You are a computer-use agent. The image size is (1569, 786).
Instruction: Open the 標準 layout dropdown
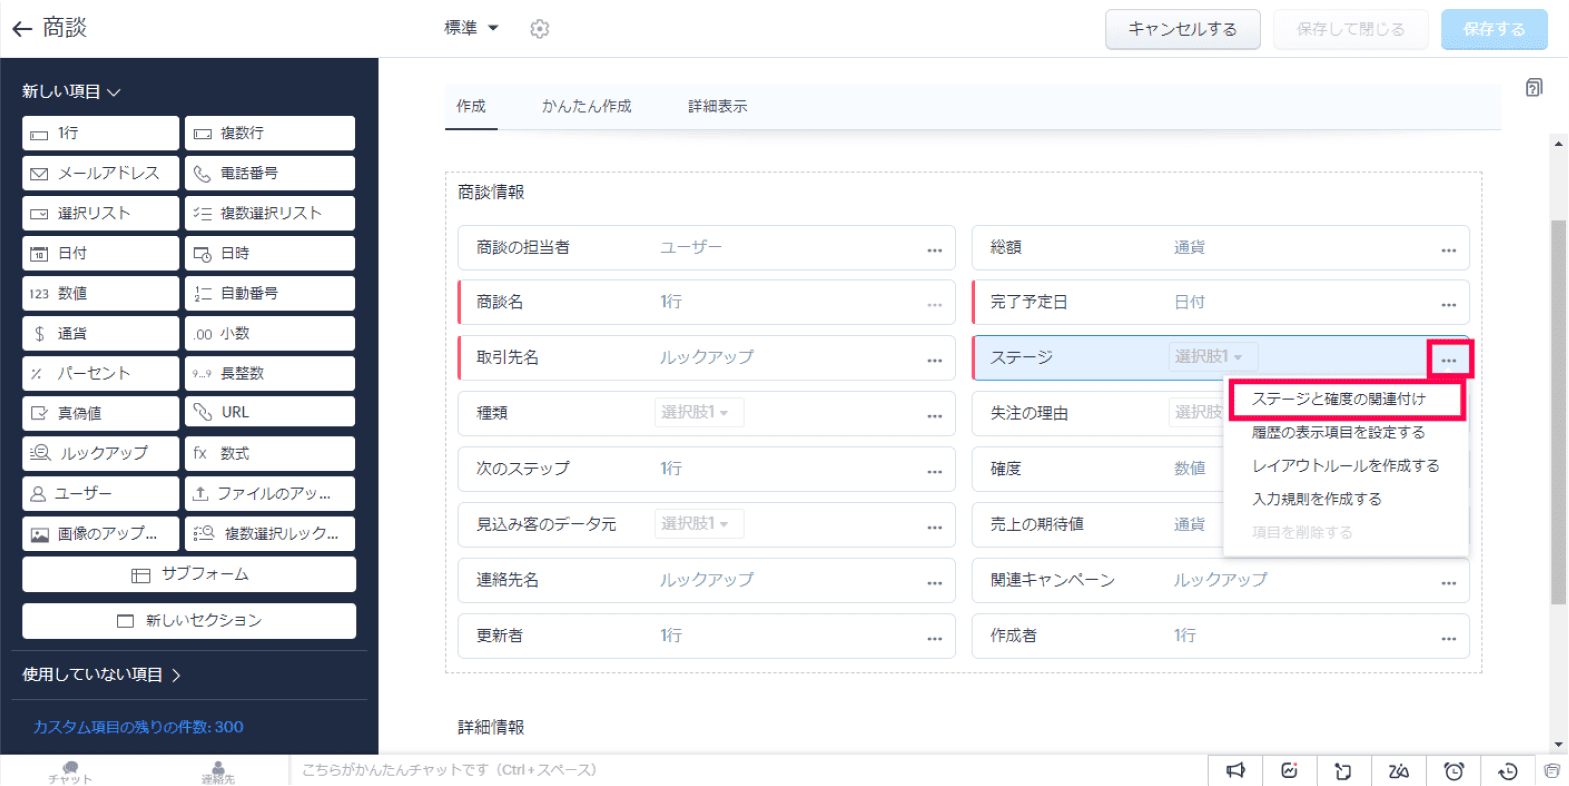(x=471, y=28)
